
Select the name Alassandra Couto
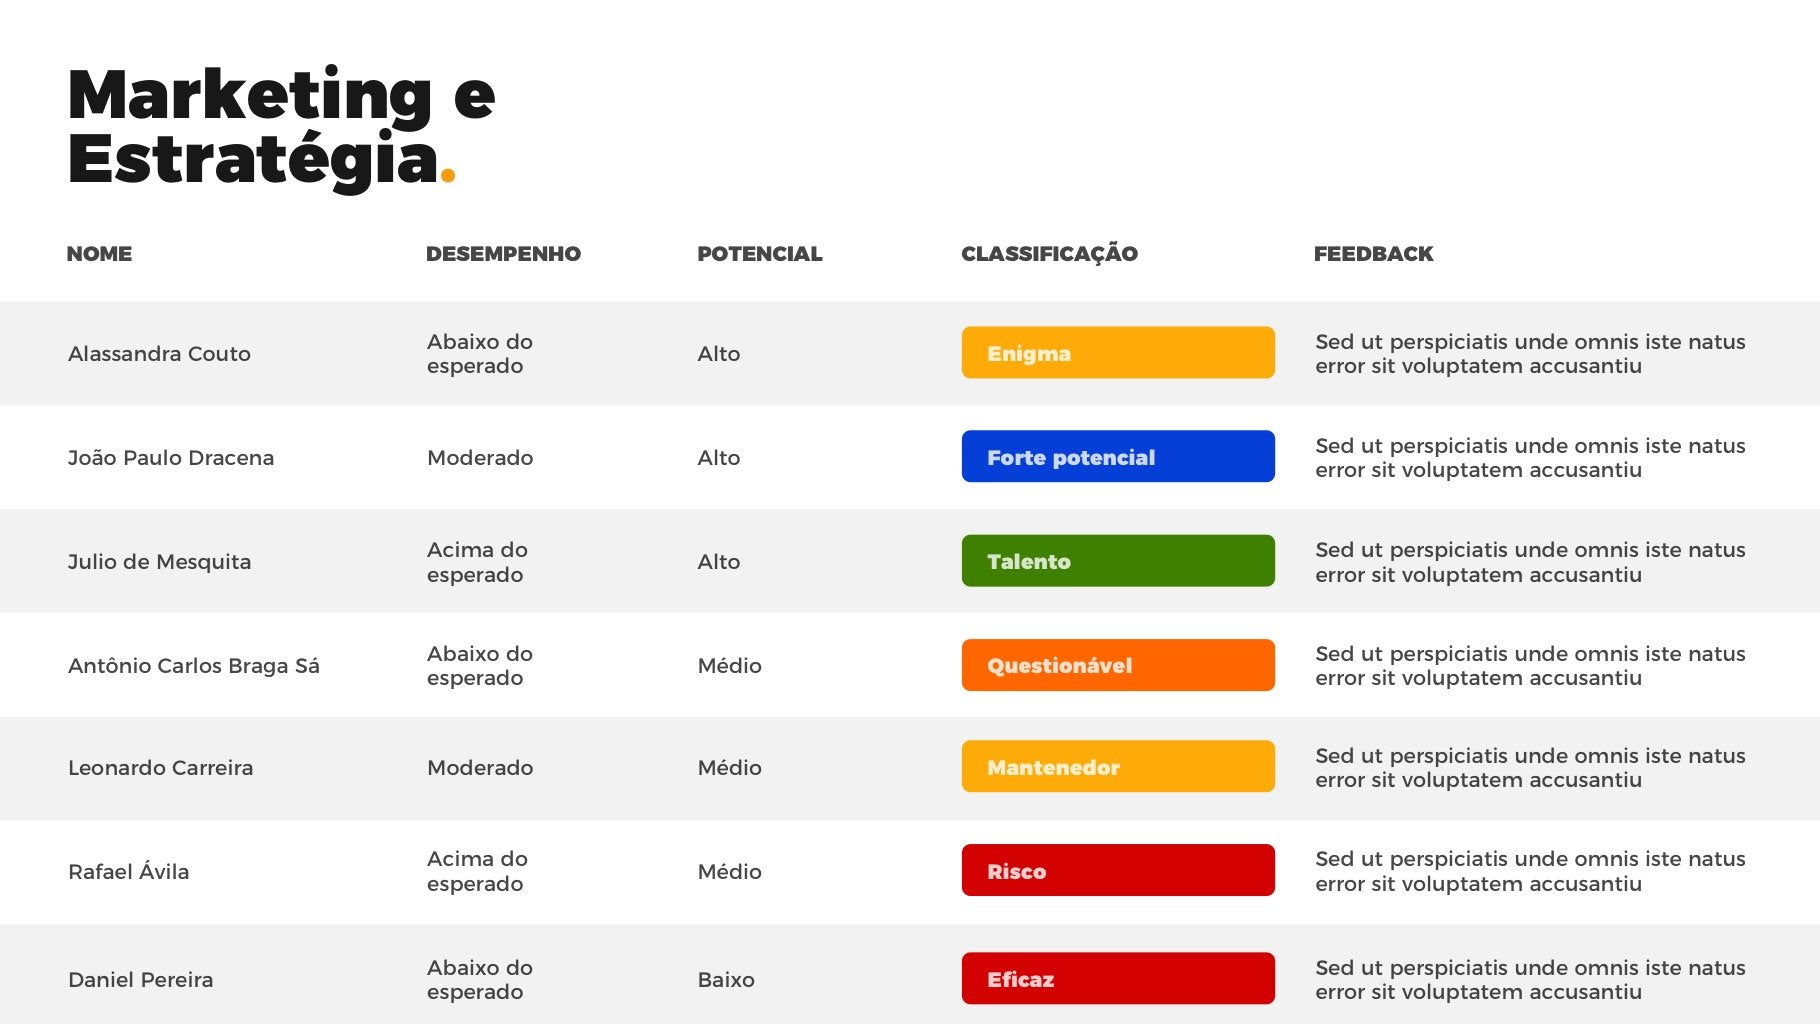(159, 354)
